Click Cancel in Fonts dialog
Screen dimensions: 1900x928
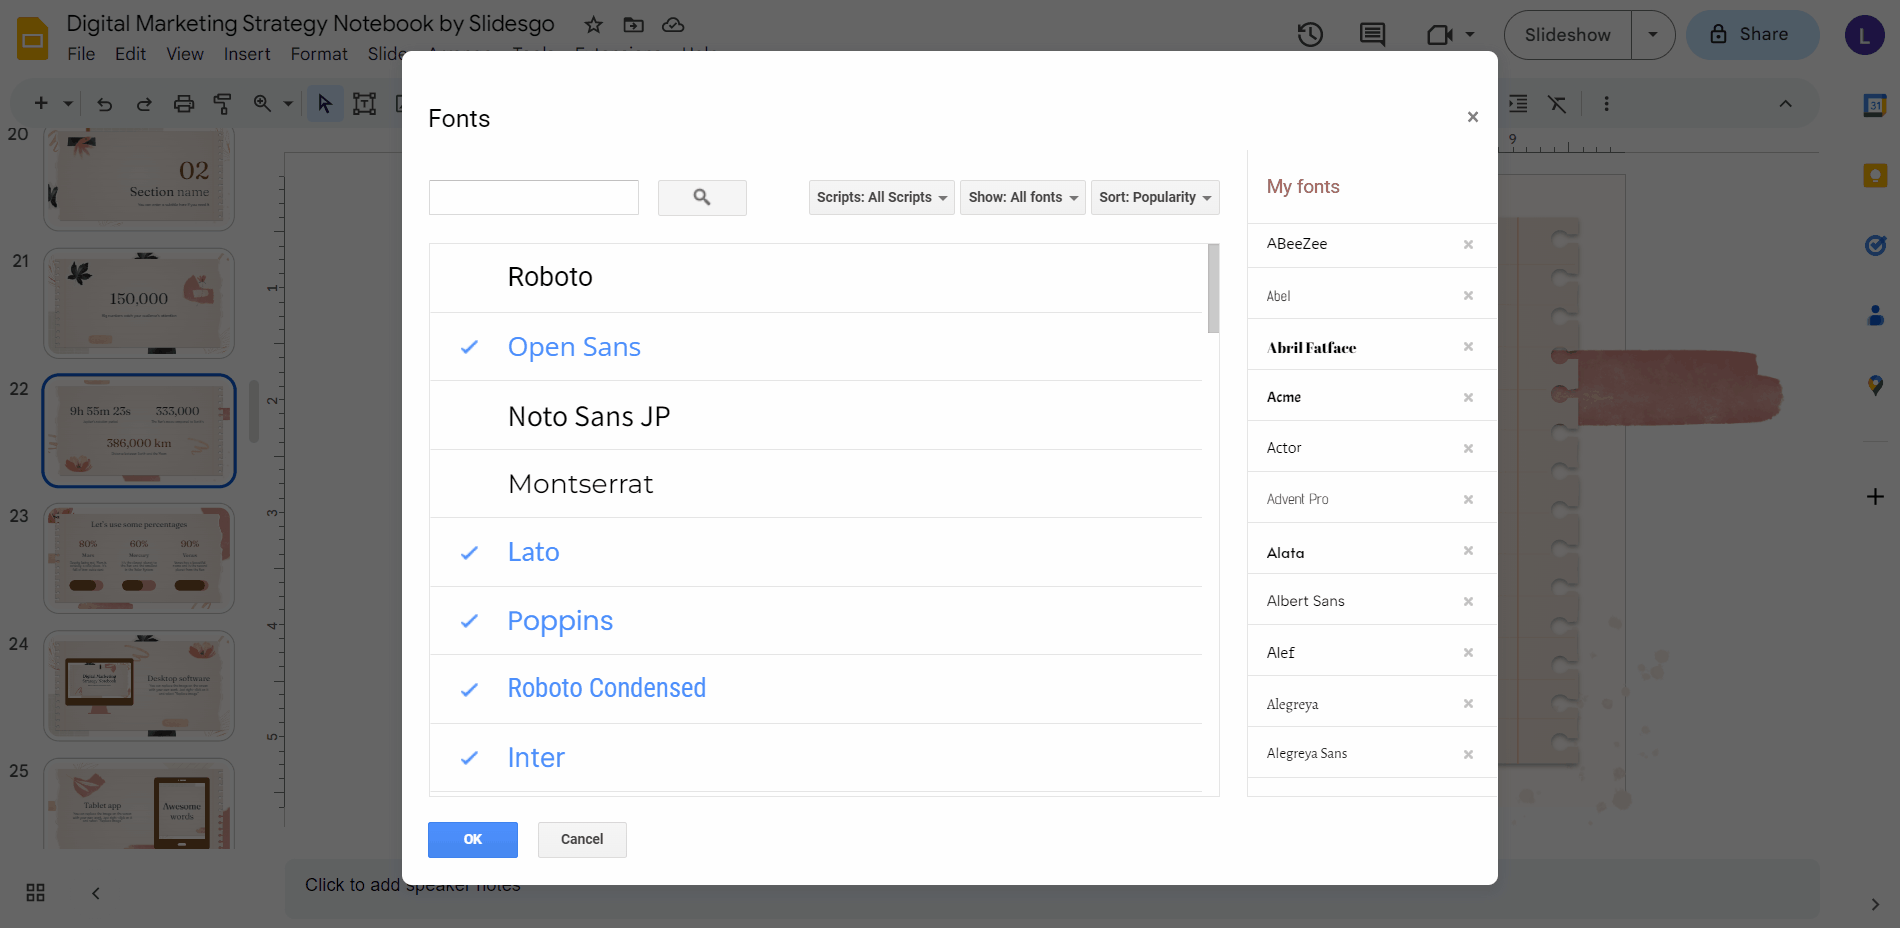pyautogui.click(x=582, y=840)
